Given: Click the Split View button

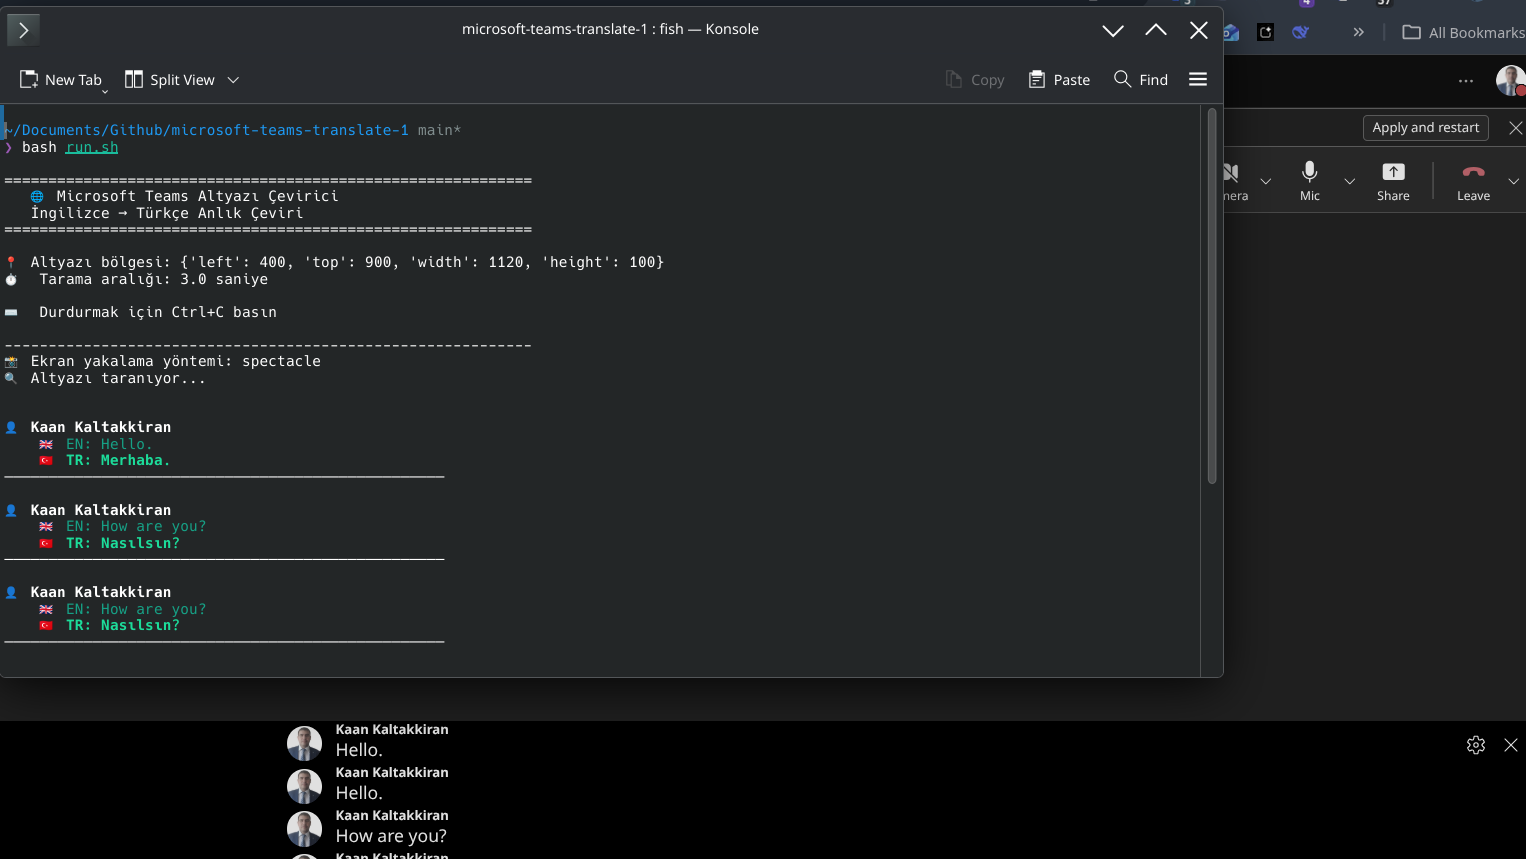Looking at the screenshot, I should point(170,80).
